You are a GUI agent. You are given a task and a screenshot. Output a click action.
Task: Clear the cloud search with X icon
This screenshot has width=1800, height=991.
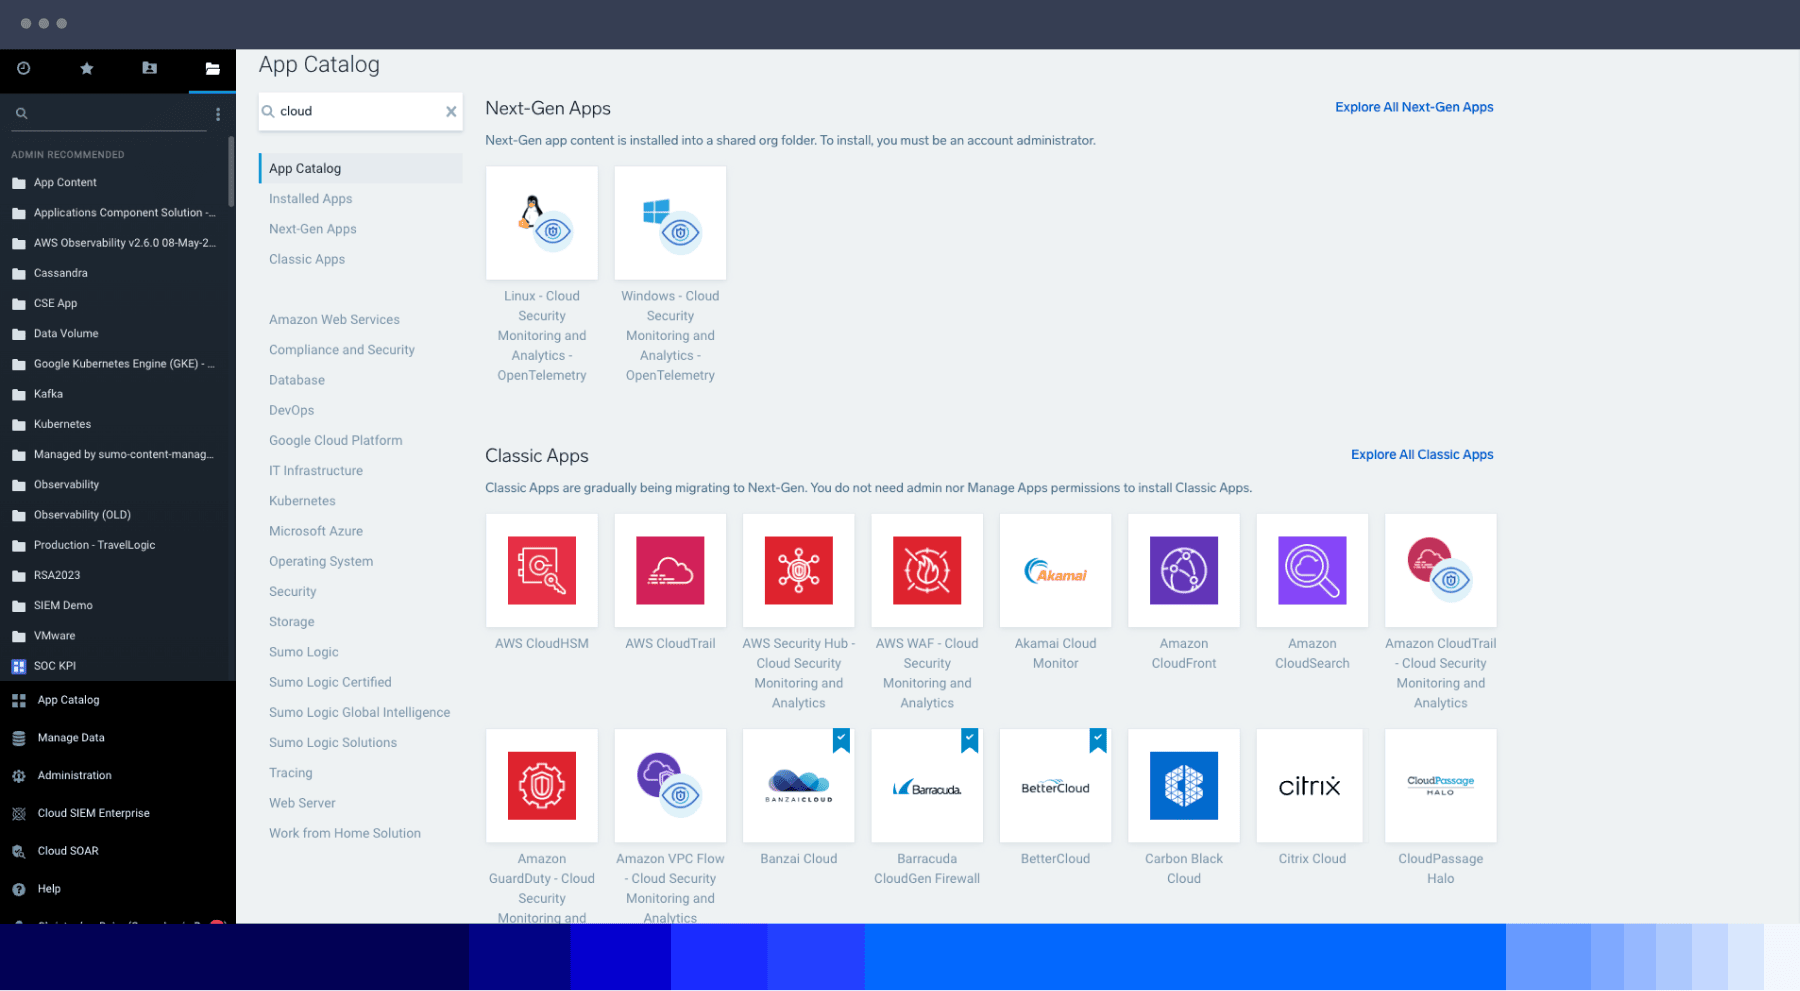coord(451,111)
